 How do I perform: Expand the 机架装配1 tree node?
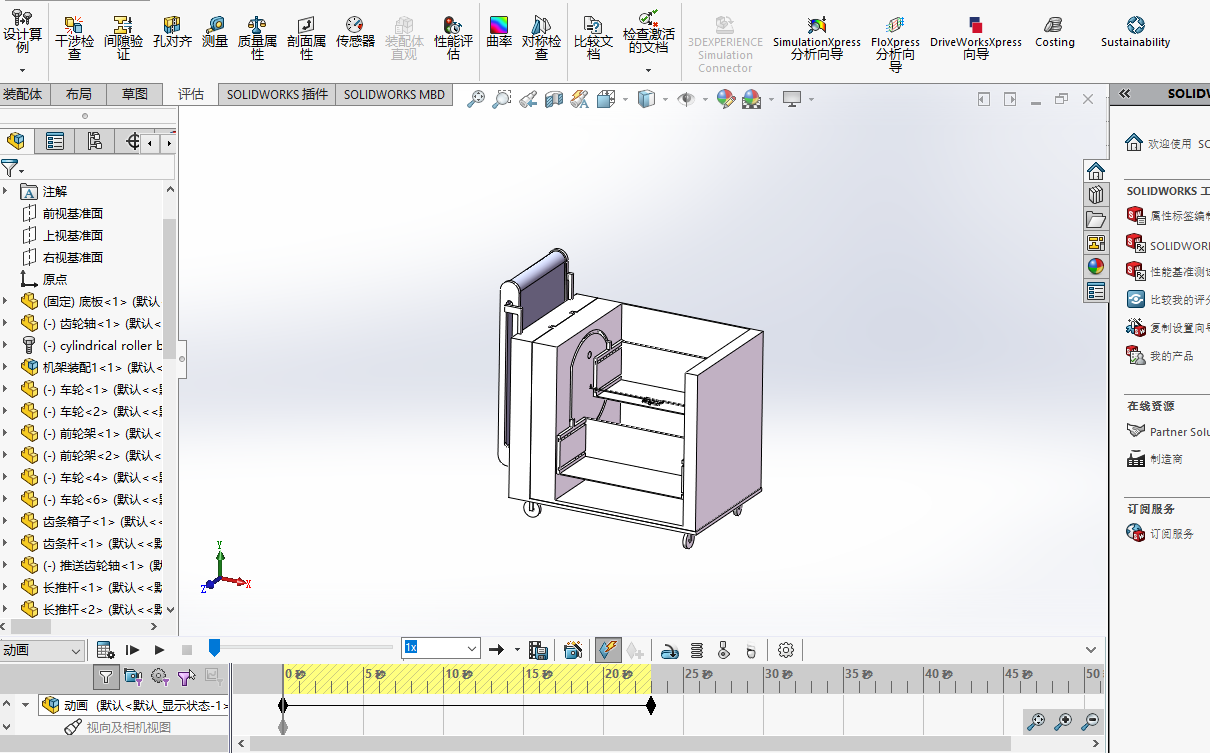click(5, 367)
